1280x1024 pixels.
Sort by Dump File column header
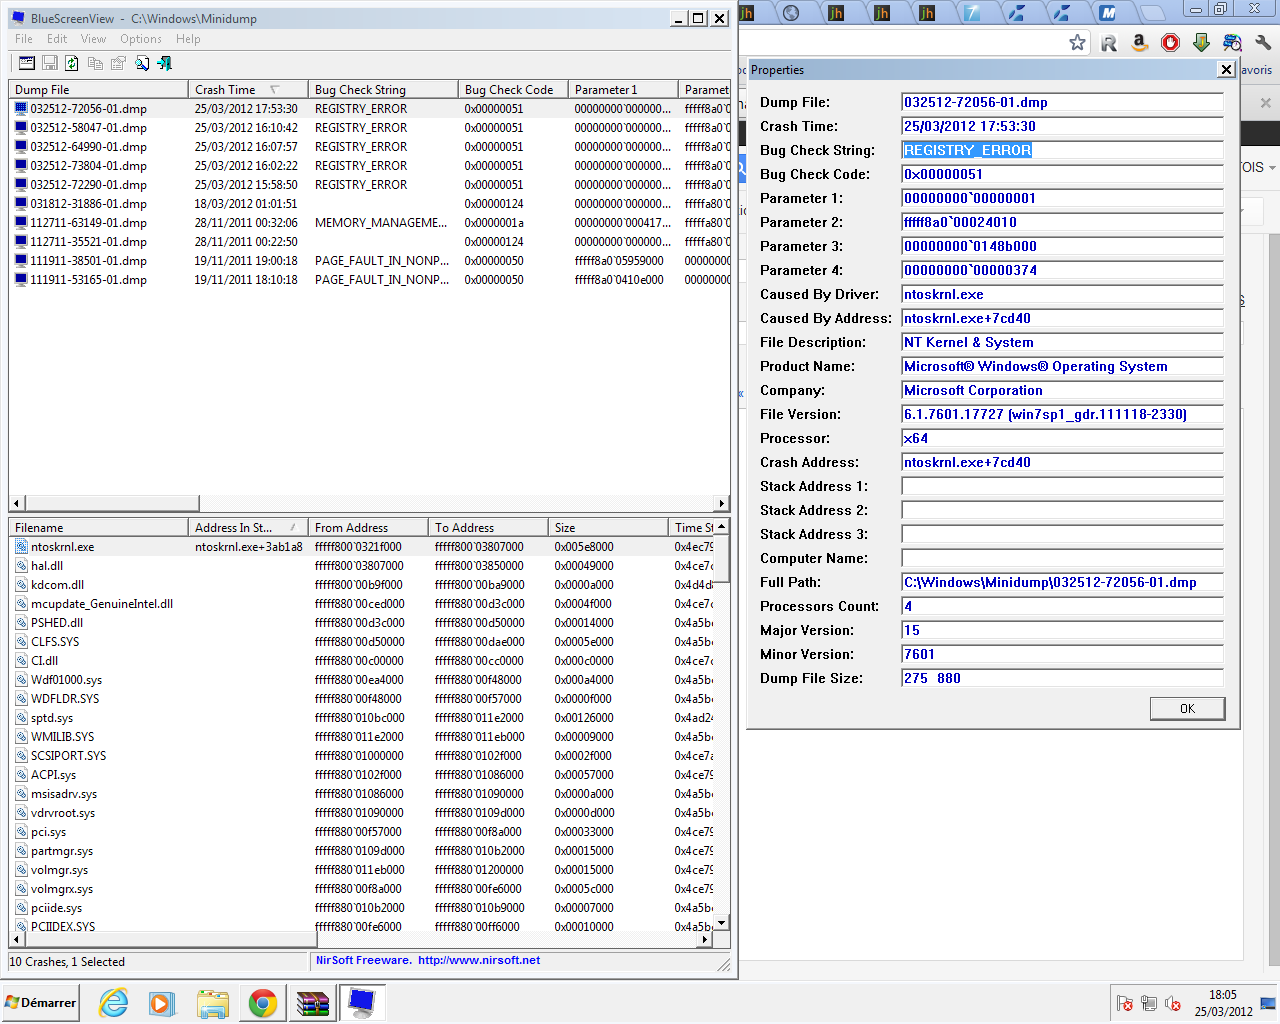point(98,89)
